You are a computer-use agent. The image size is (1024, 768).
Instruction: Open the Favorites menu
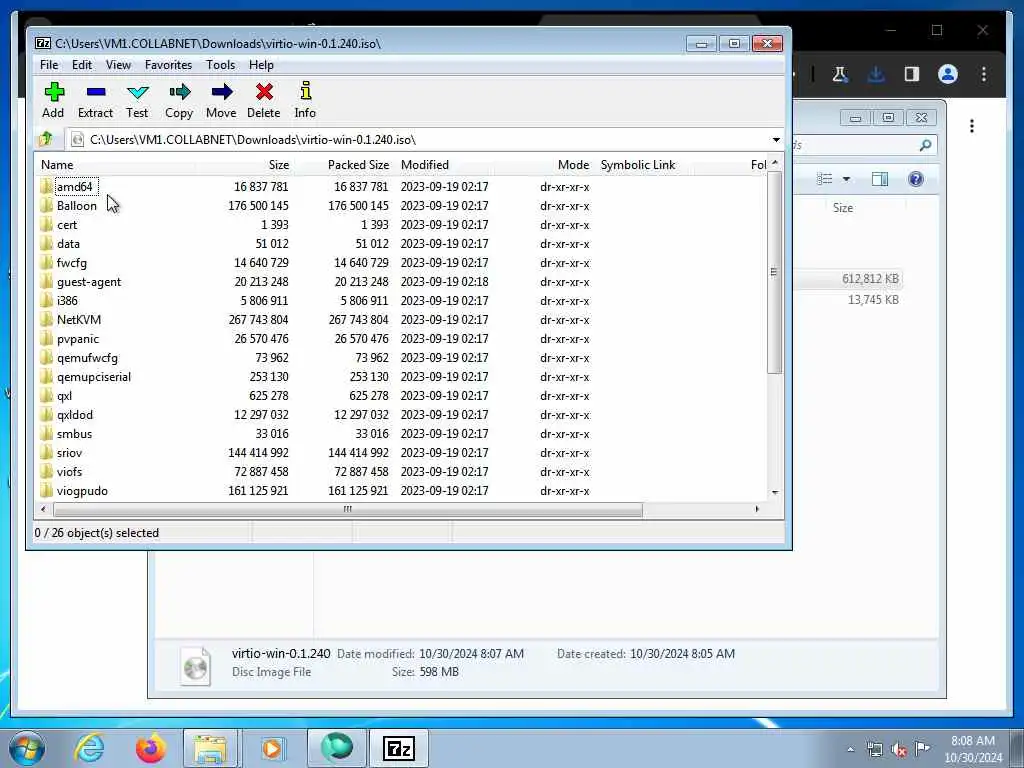pos(168,65)
